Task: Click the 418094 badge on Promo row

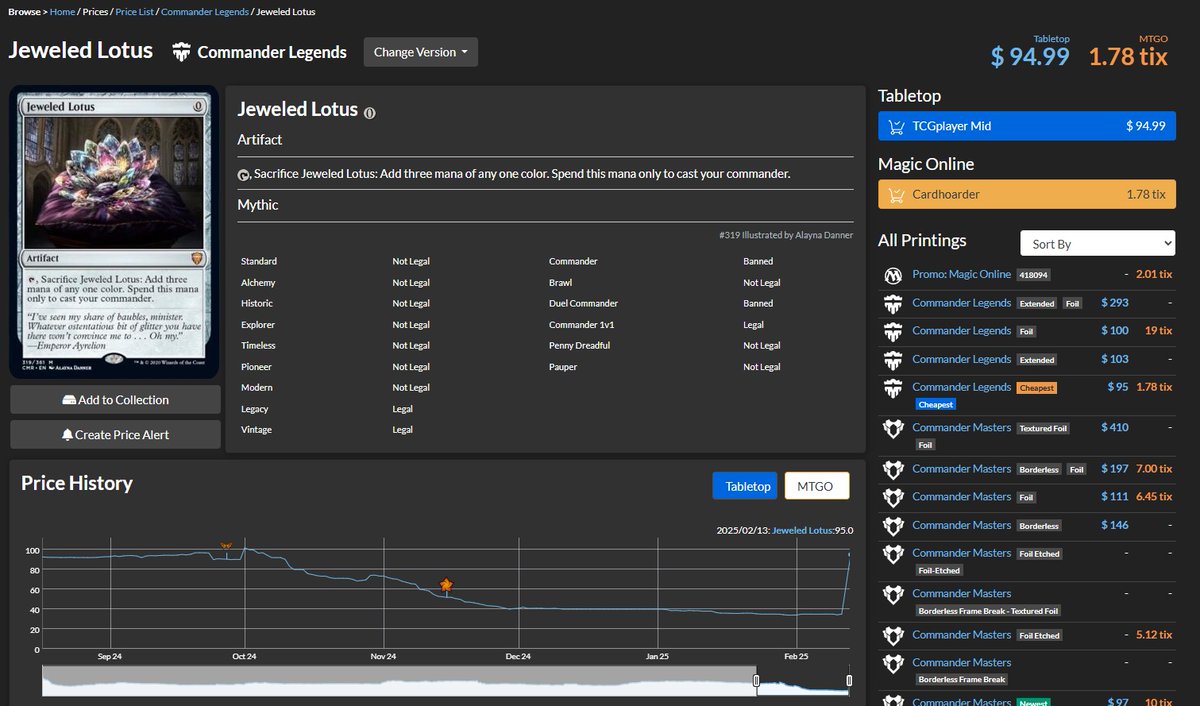Action: pyautogui.click(x=1034, y=275)
